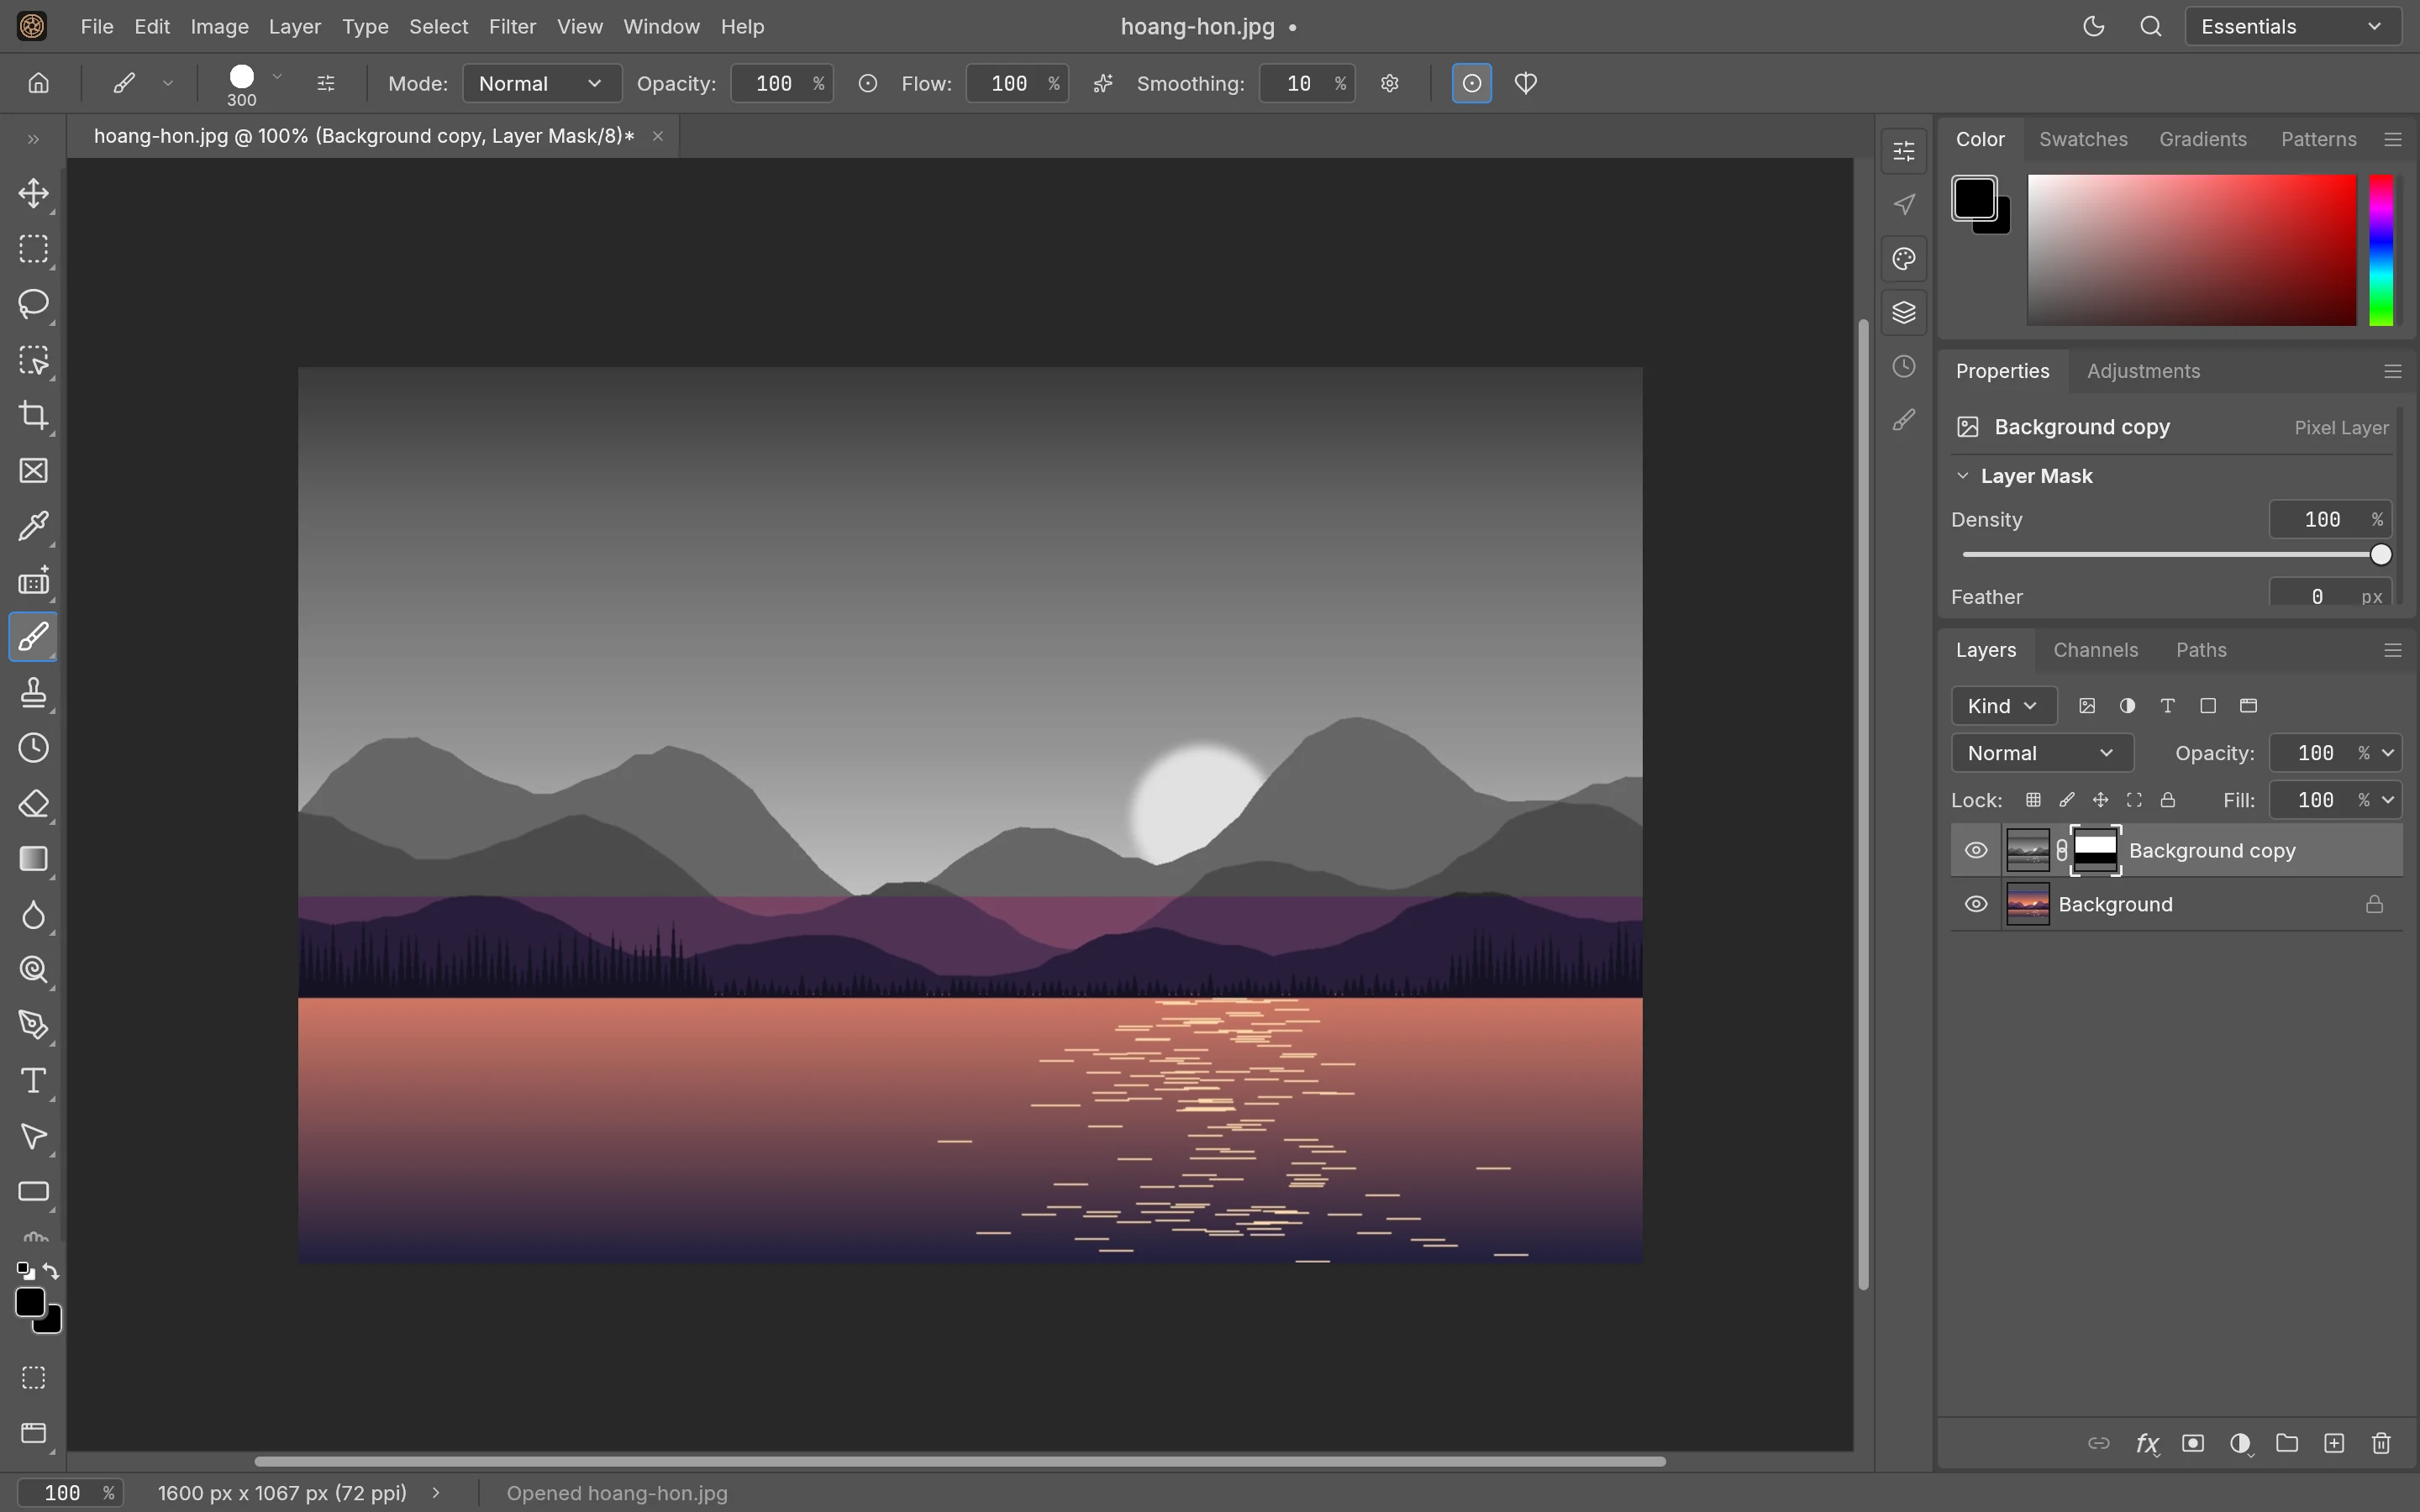Toggle pressure for size button
The width and height of the screenshot is (2420, 1512).
pyautogui.click(x=1471, y=83)
